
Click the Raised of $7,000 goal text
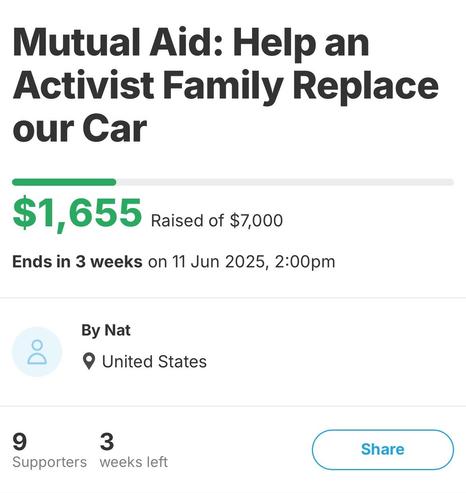217,221
